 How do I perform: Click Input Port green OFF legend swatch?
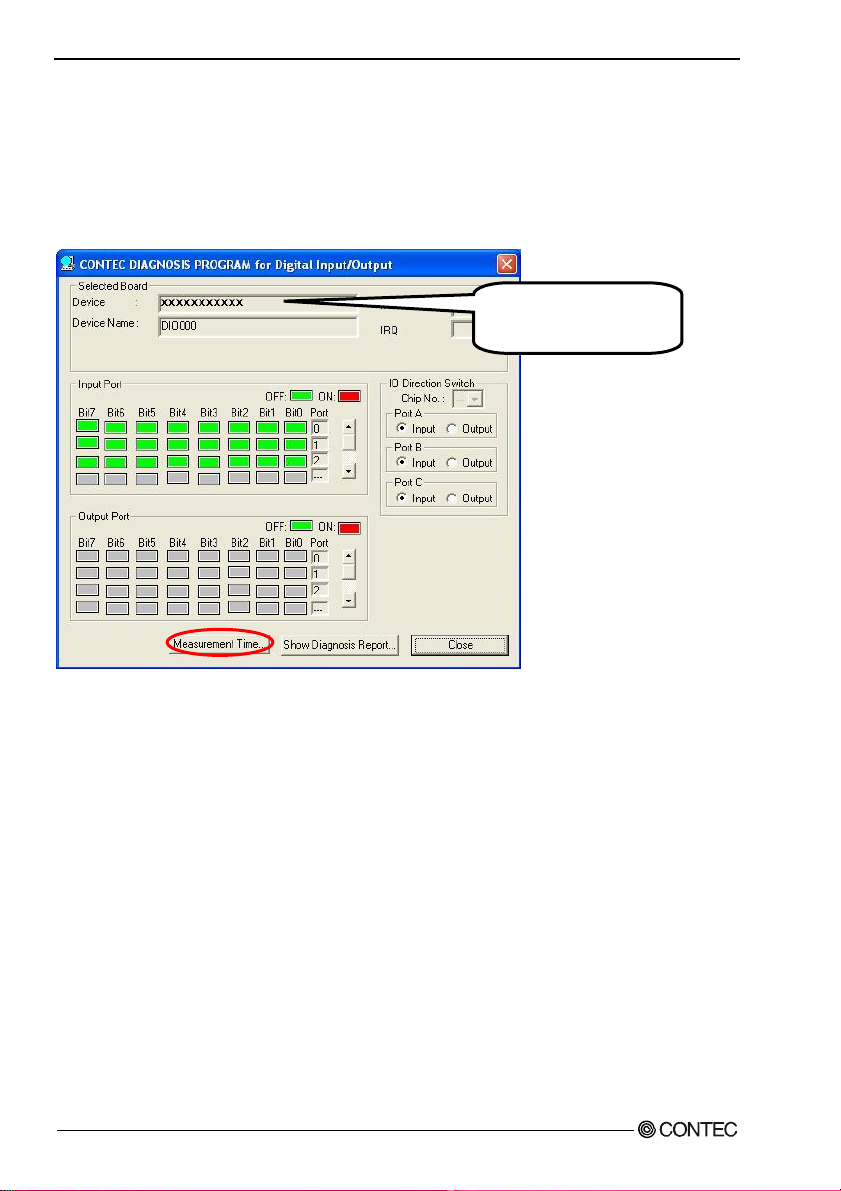[302, 396]
